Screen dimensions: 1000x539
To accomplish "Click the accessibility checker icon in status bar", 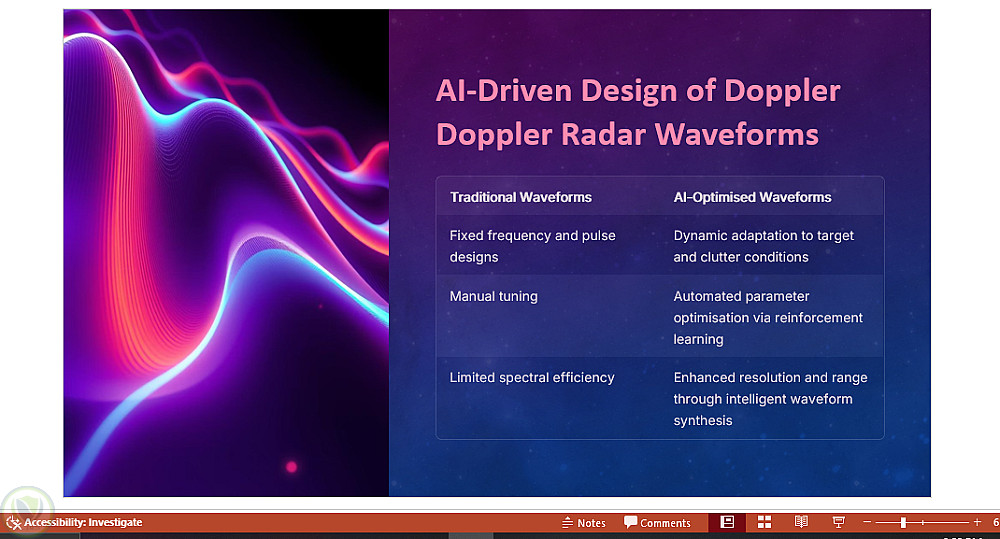I will [13, 522].
